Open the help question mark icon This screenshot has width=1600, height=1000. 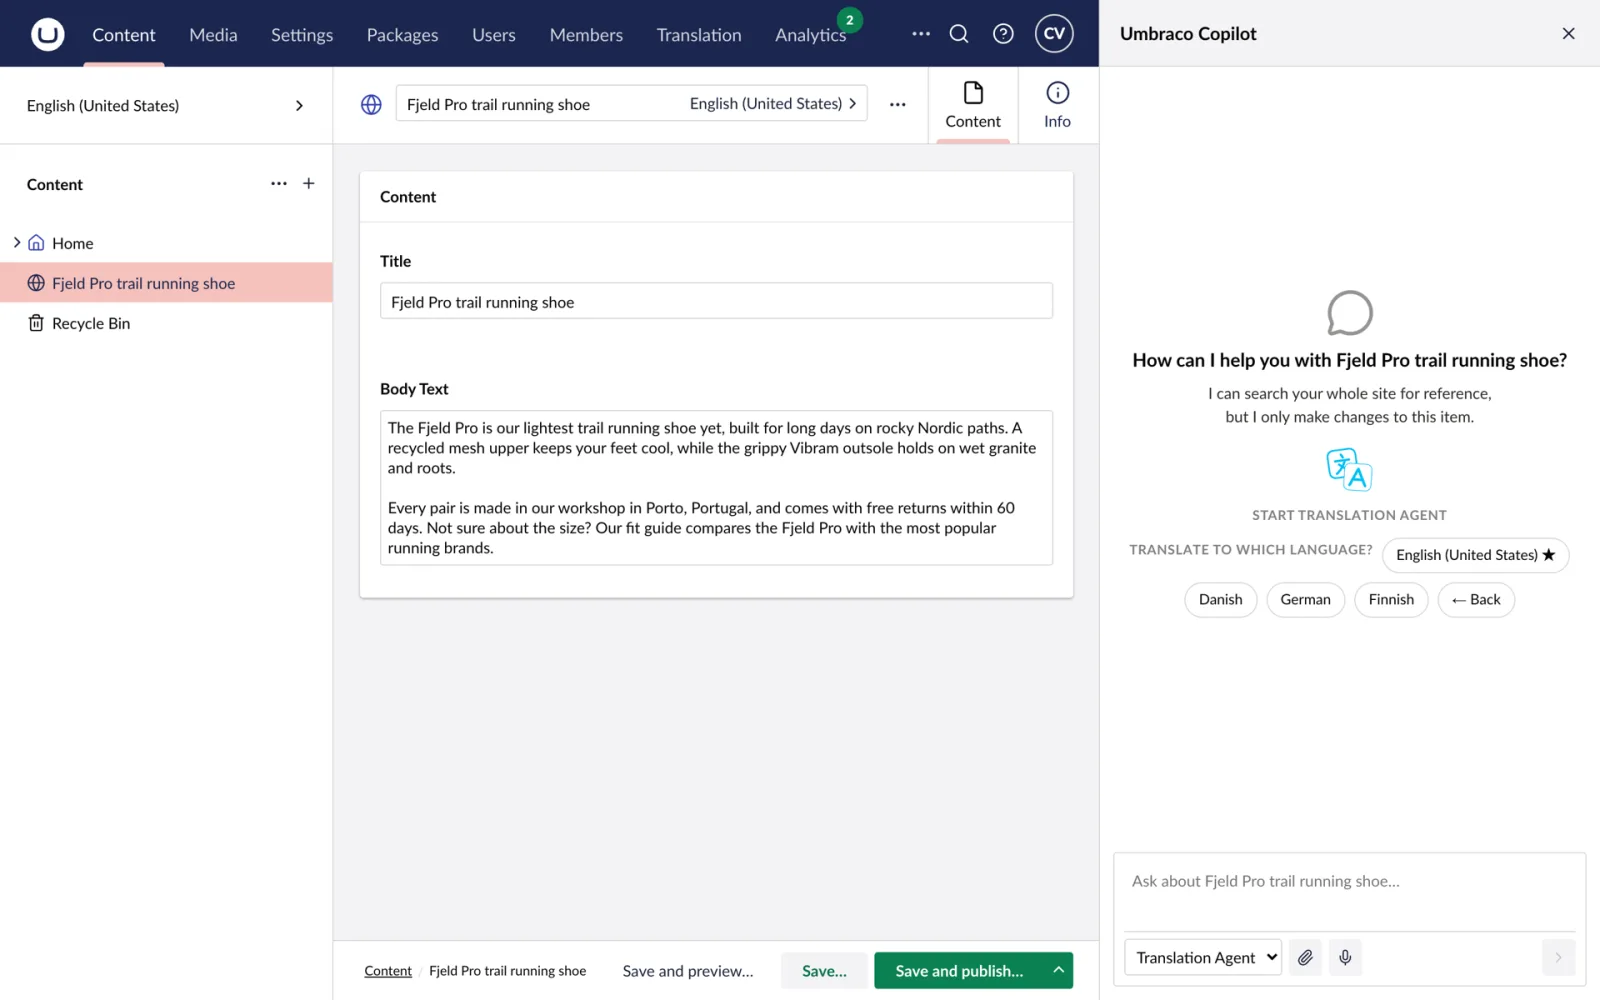pyautogui.click(x=1003, y=34)
